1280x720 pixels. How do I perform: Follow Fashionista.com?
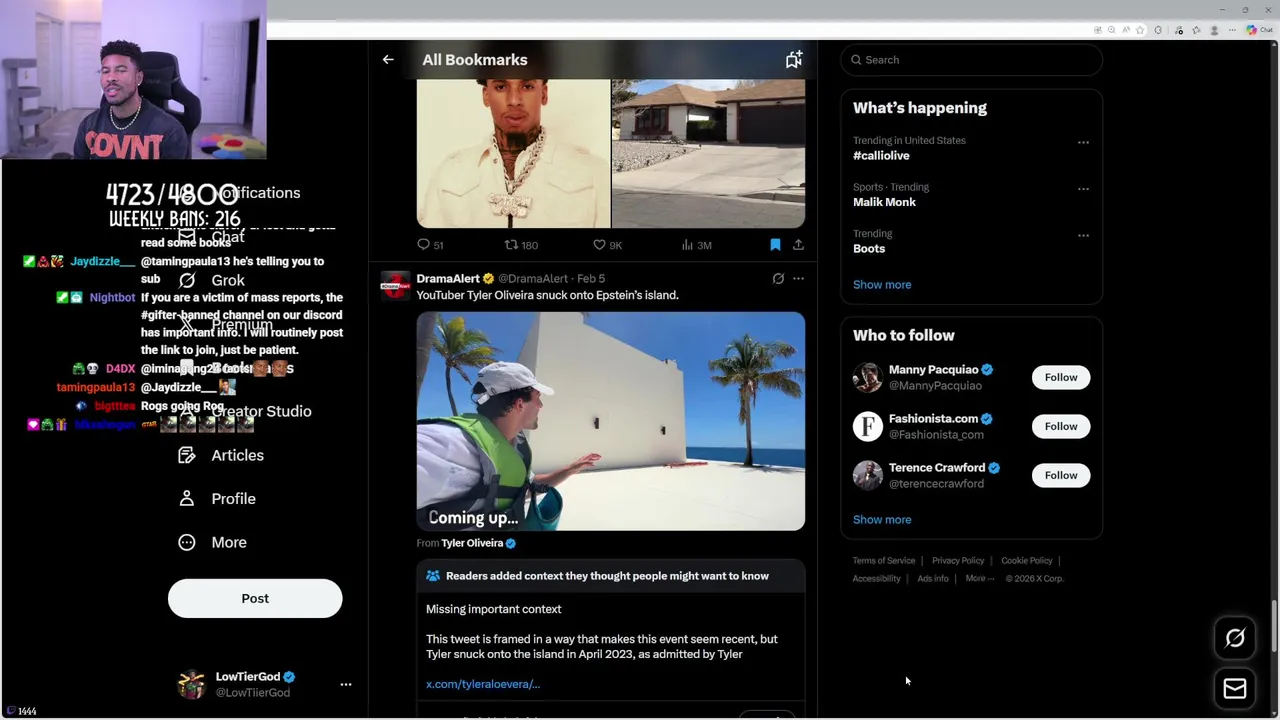click(x=1061, y=426)
